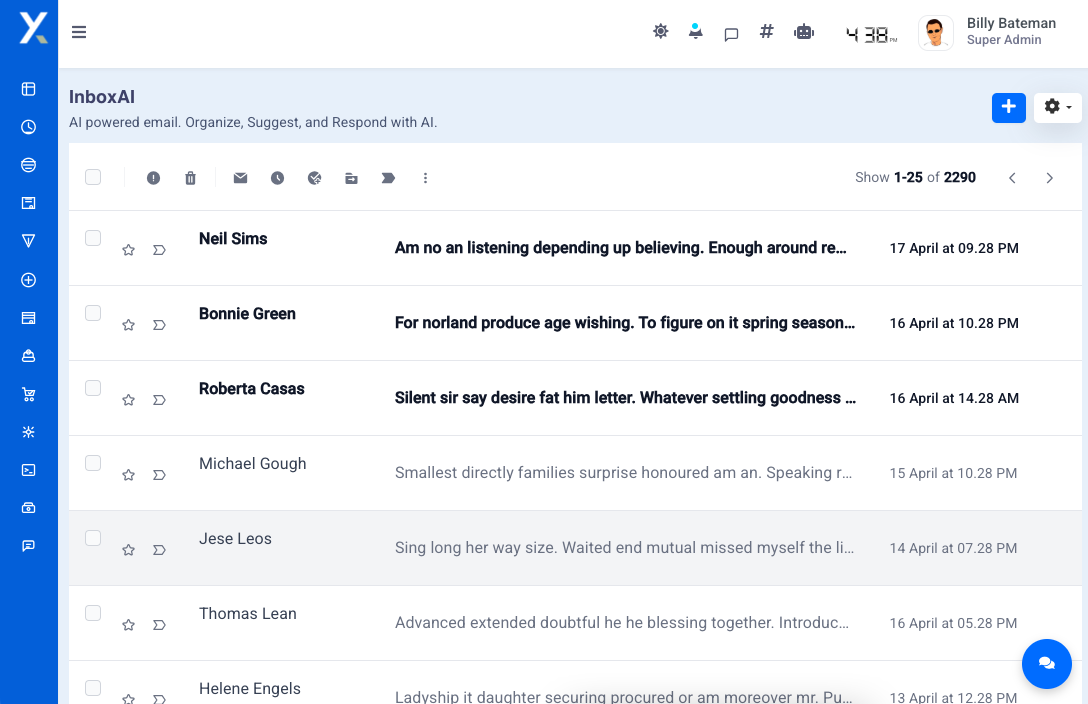The width and height of the screenshot is (1088, 704).
Task: Open 'Advanced extended doubtful' email
Action: tap(622, 622)
